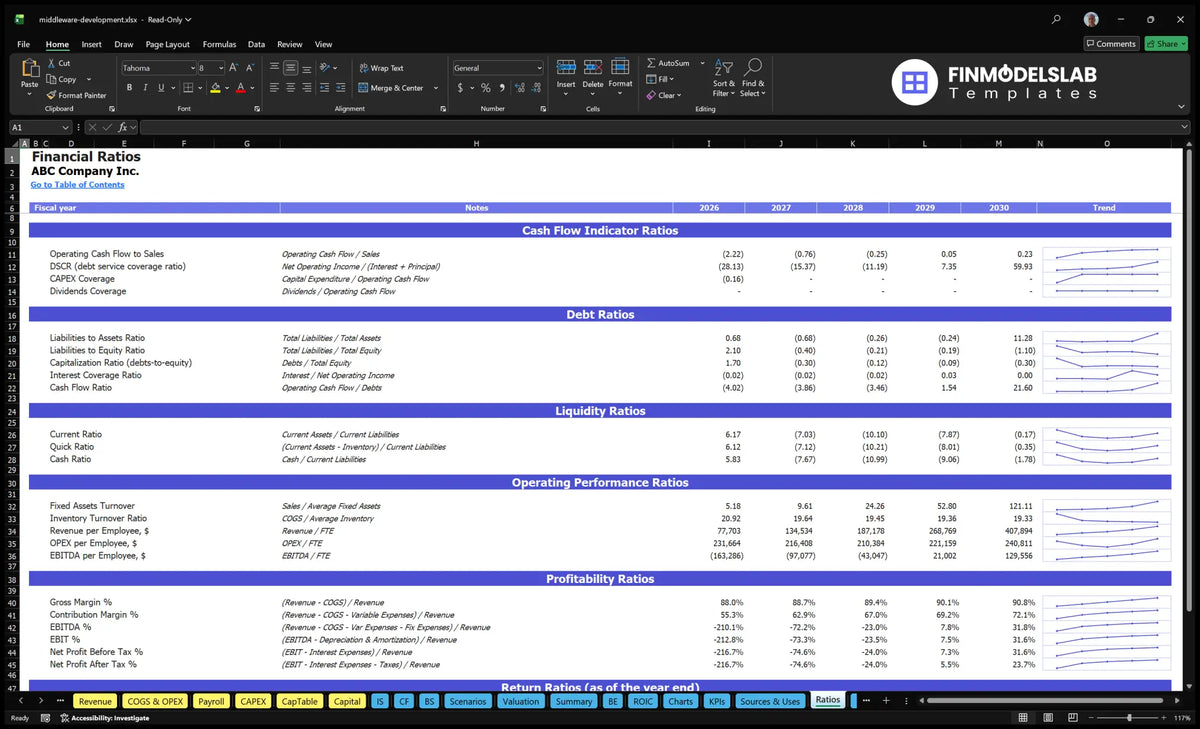Open the font name Tahoma dropdown
Screen dimensions: 1200x729
(x=192, y=68)
